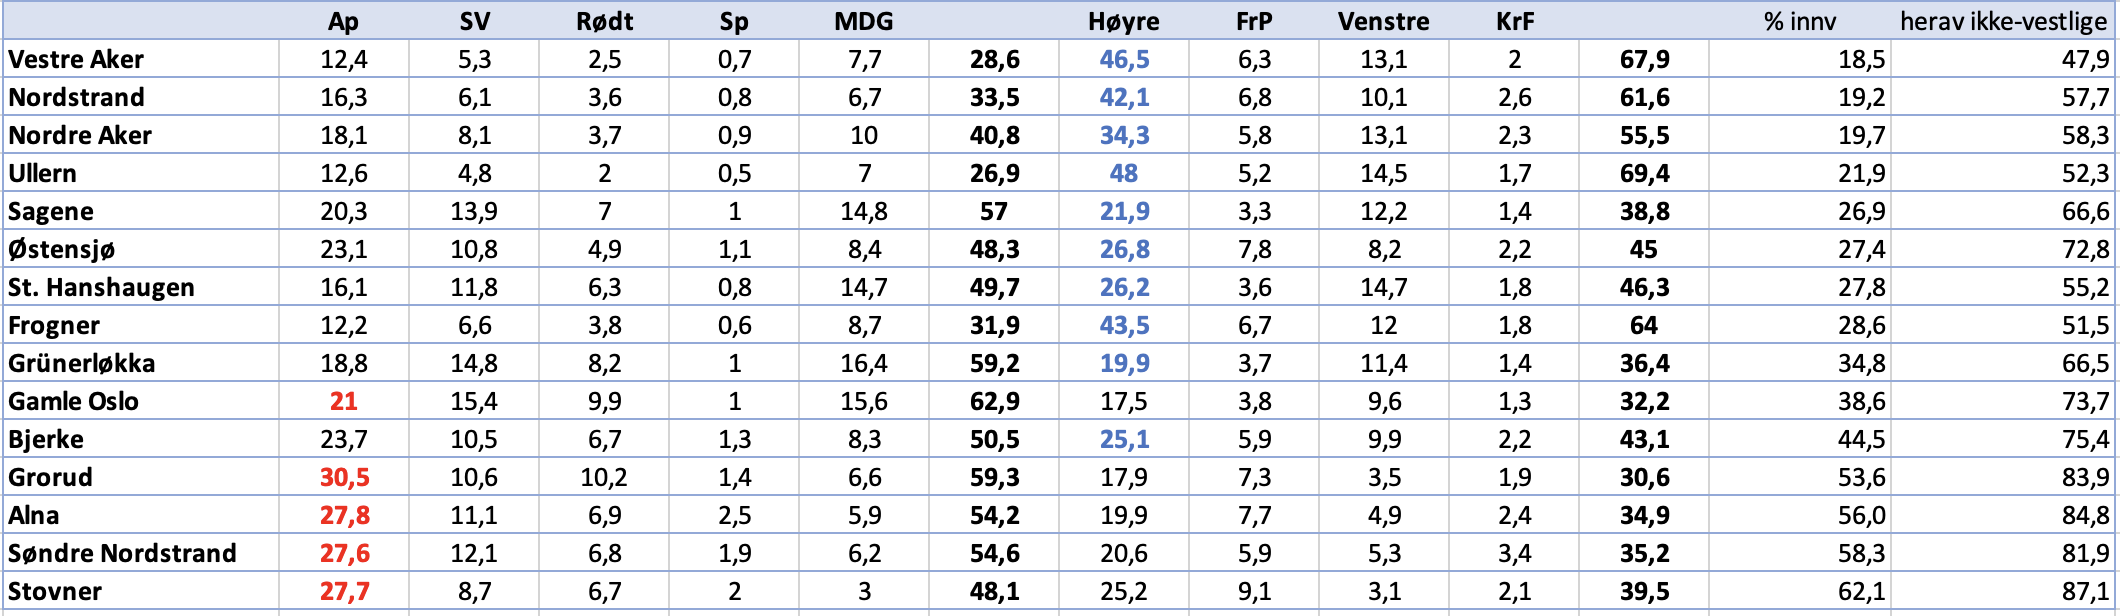
Task: Click the "herav ikke-vestlige" header cell
Action: (2003, 21)
